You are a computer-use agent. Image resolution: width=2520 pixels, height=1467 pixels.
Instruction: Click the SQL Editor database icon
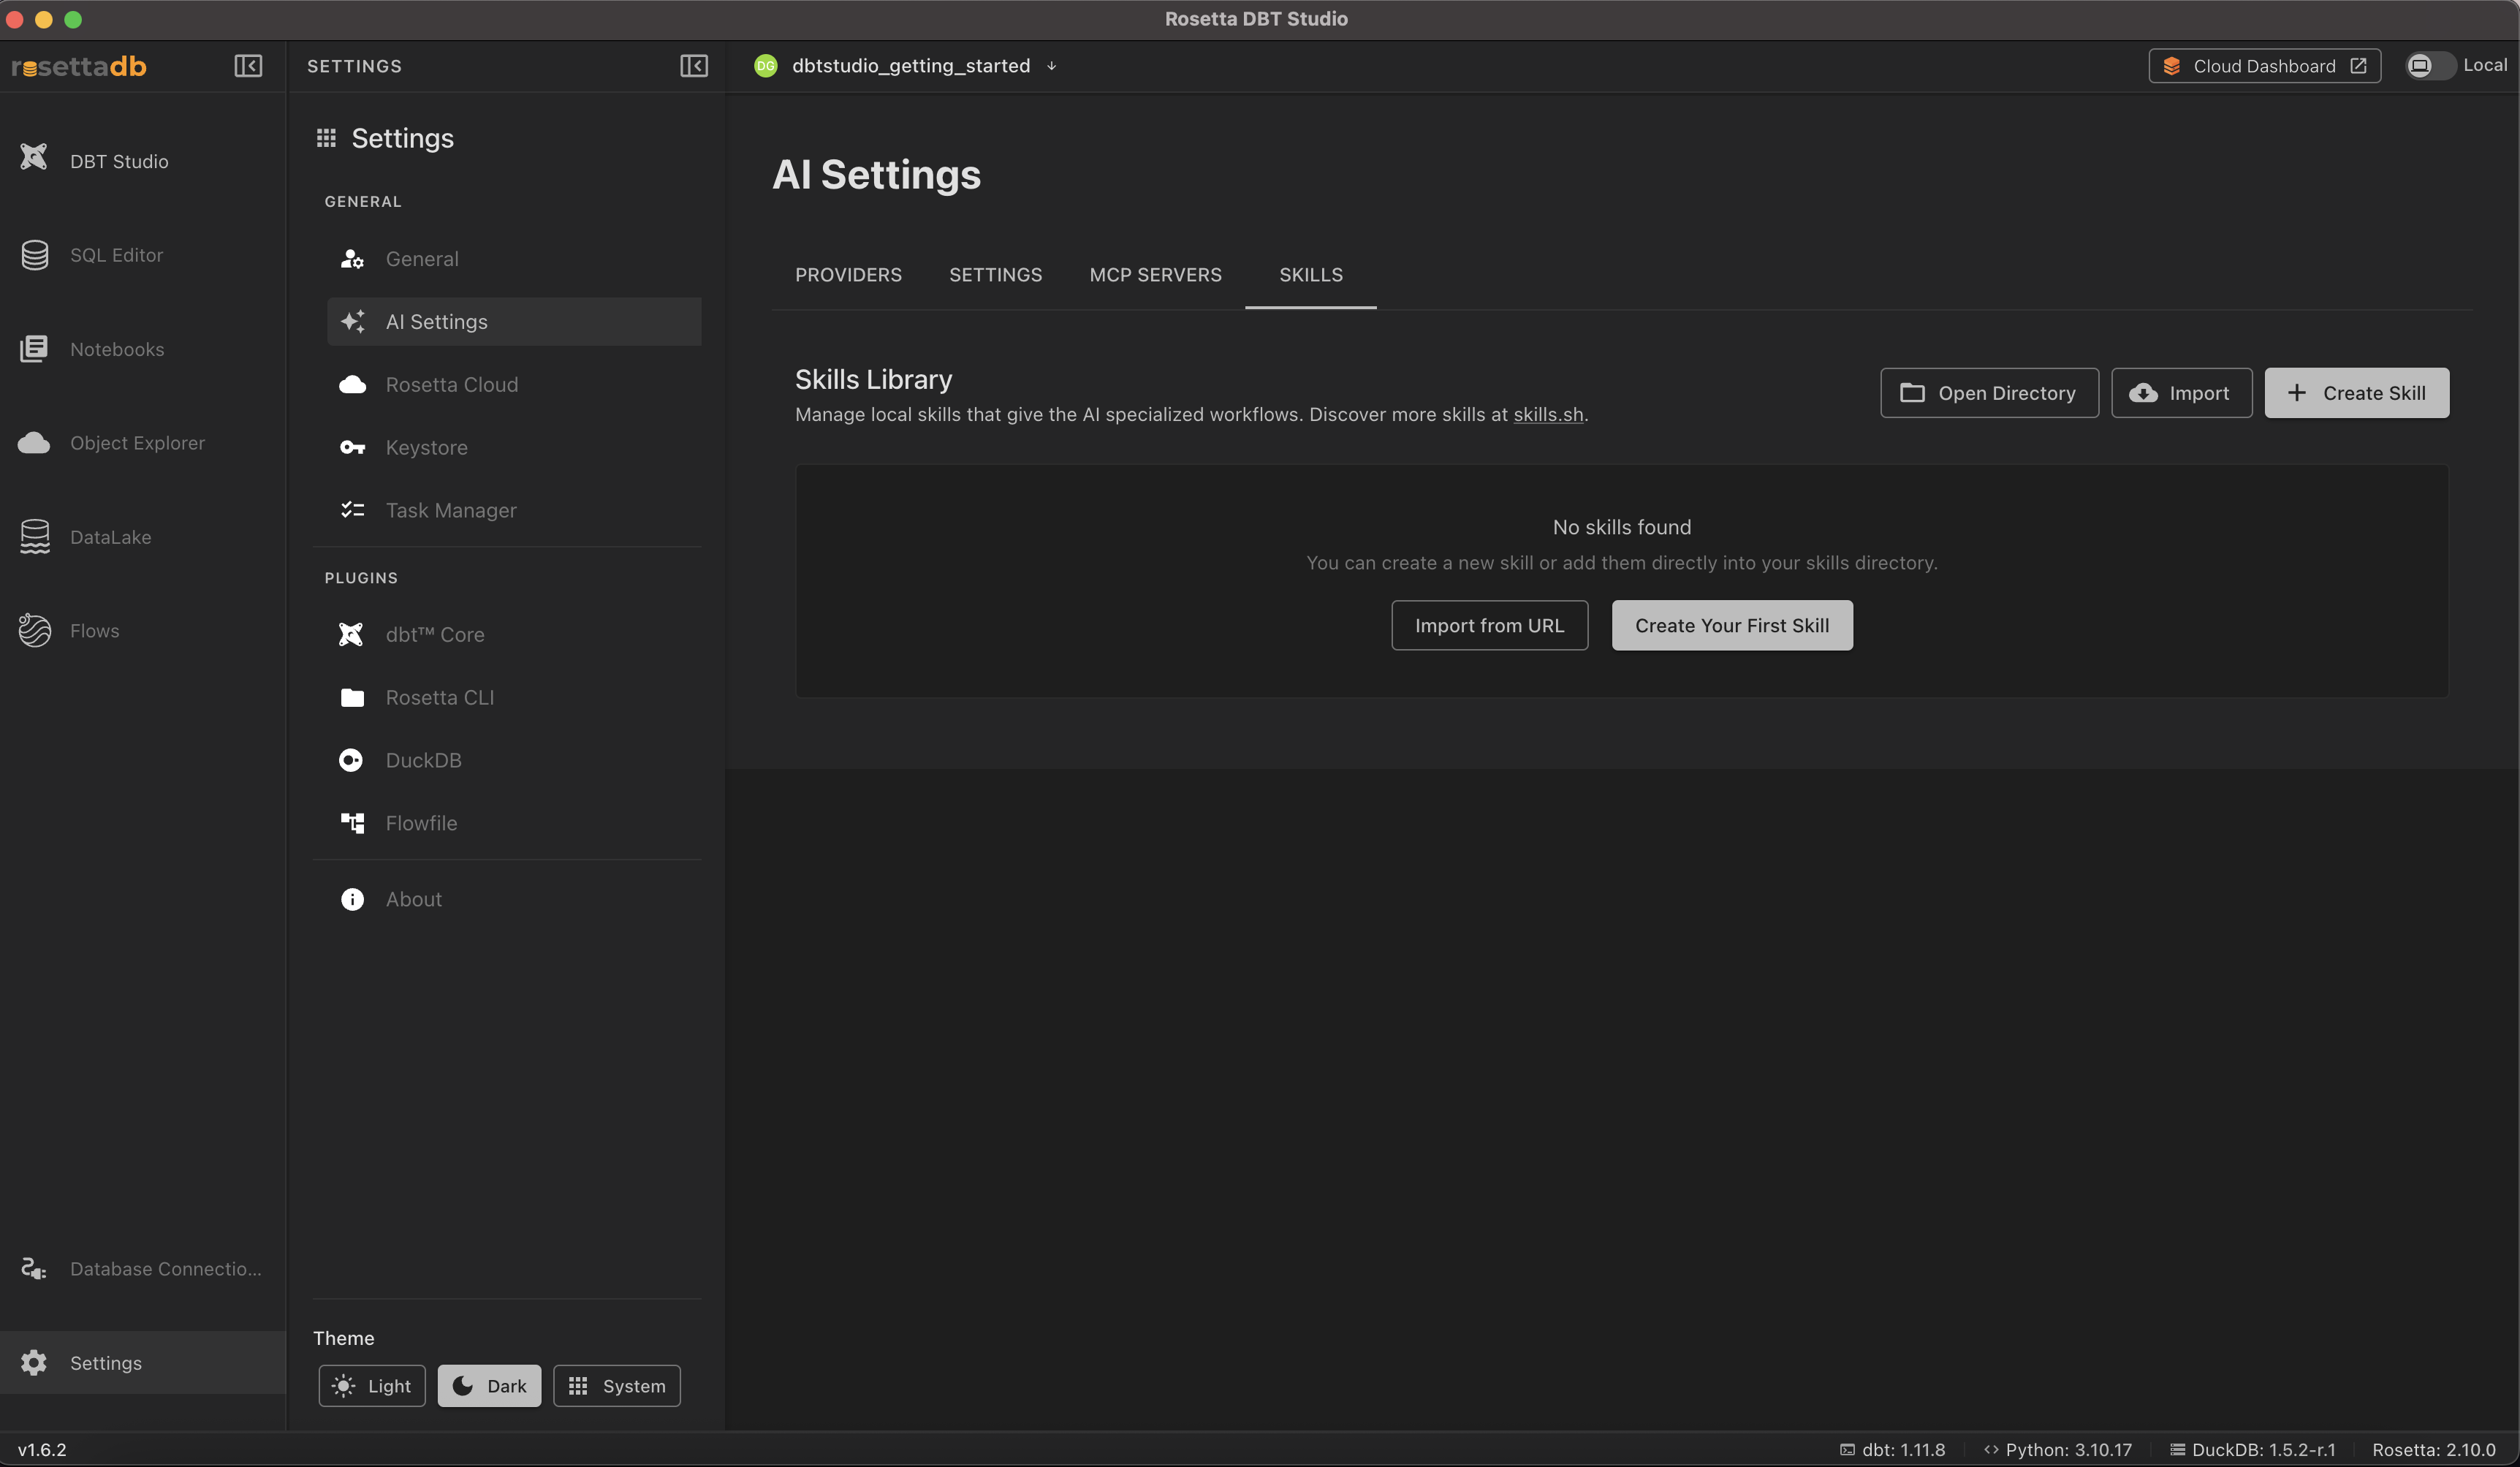click(34, 255)
